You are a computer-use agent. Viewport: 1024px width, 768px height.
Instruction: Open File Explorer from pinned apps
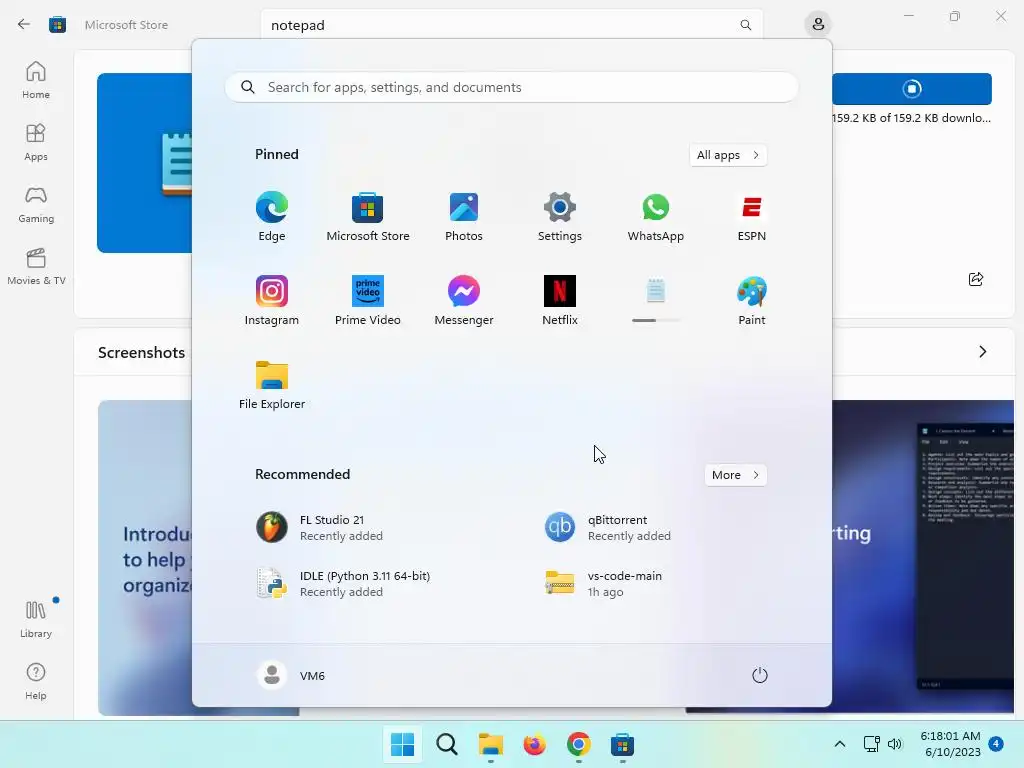click(x=272, y=385)
